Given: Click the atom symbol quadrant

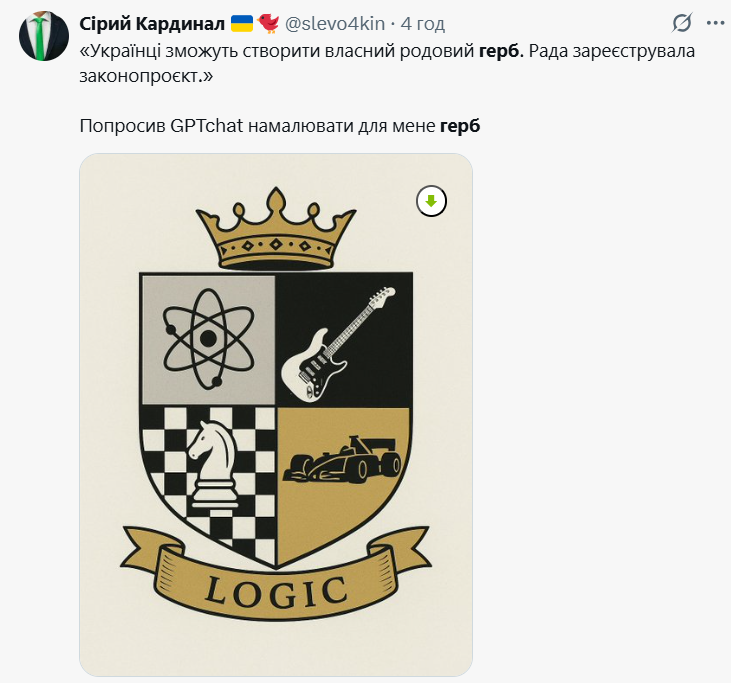Looking at the screenshot, I should pyautogui.click(x=208, y=338).
